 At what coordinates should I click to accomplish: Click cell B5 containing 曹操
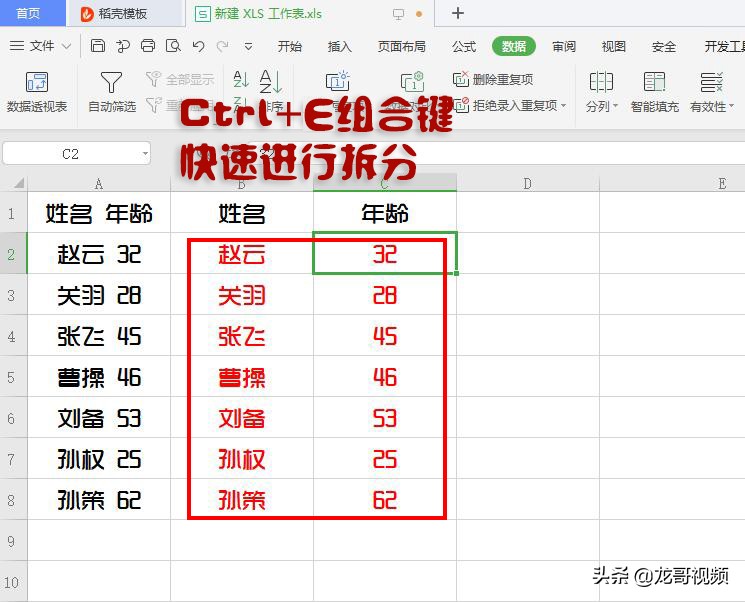pyautogui.click(x=242, y=377)
